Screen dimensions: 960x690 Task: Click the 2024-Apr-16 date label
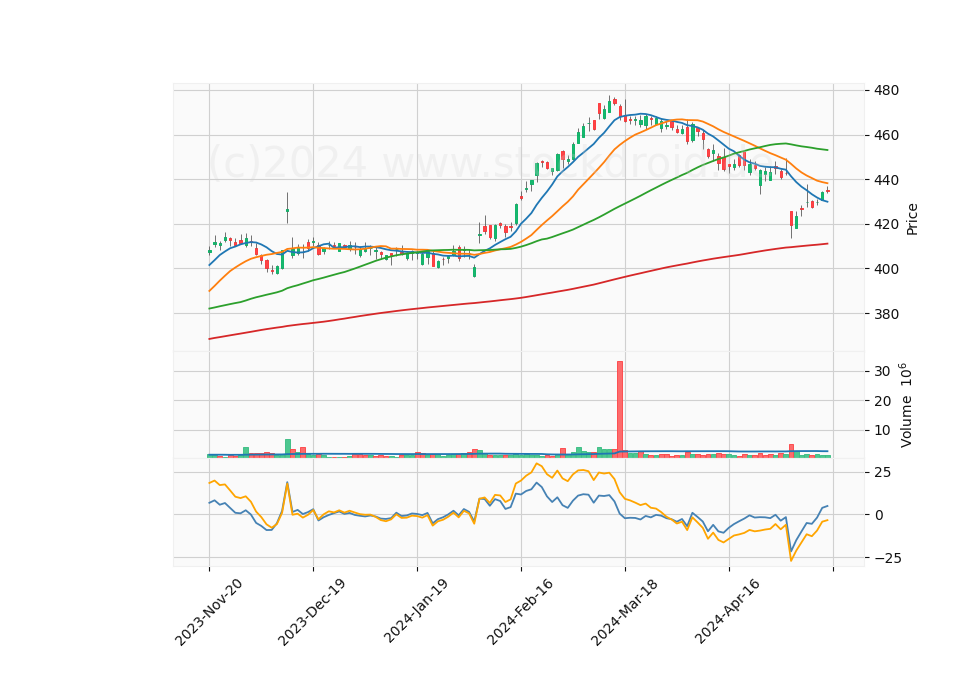(728, 612)
